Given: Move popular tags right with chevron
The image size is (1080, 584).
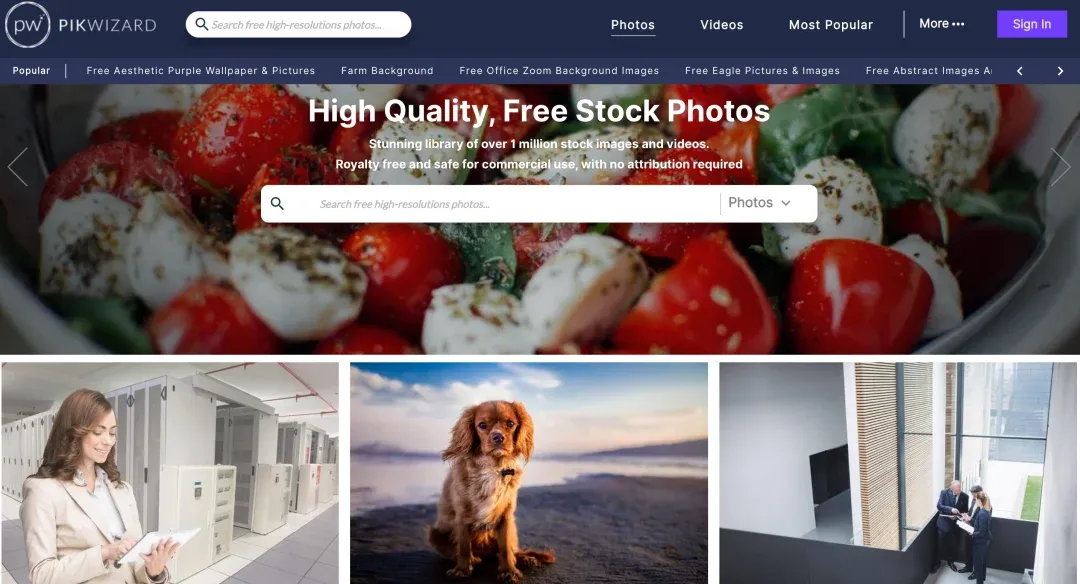Looking at the screenshot, I should coord(1060,71).
